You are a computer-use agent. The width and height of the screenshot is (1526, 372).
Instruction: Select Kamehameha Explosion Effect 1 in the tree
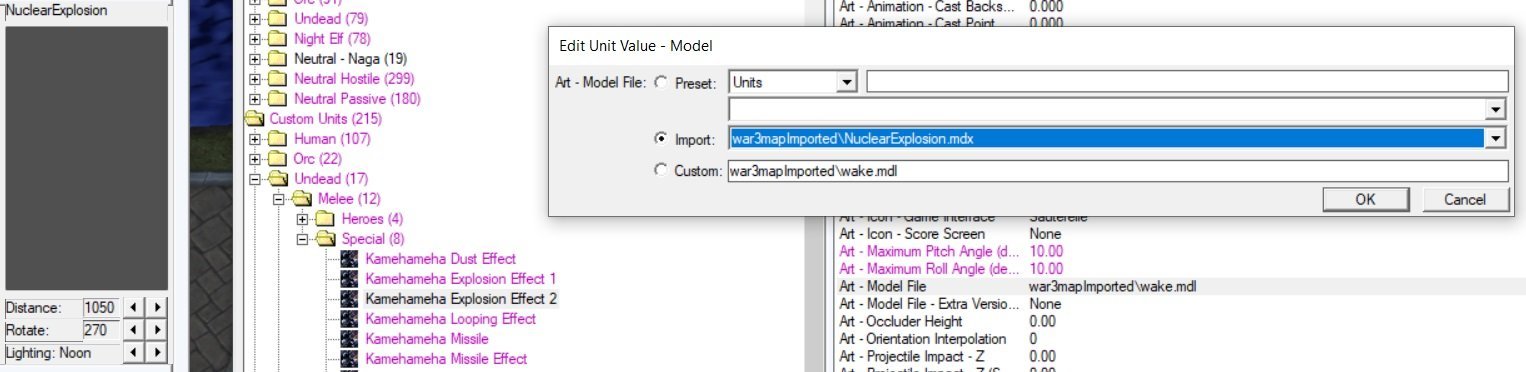[x=461, y=279]
